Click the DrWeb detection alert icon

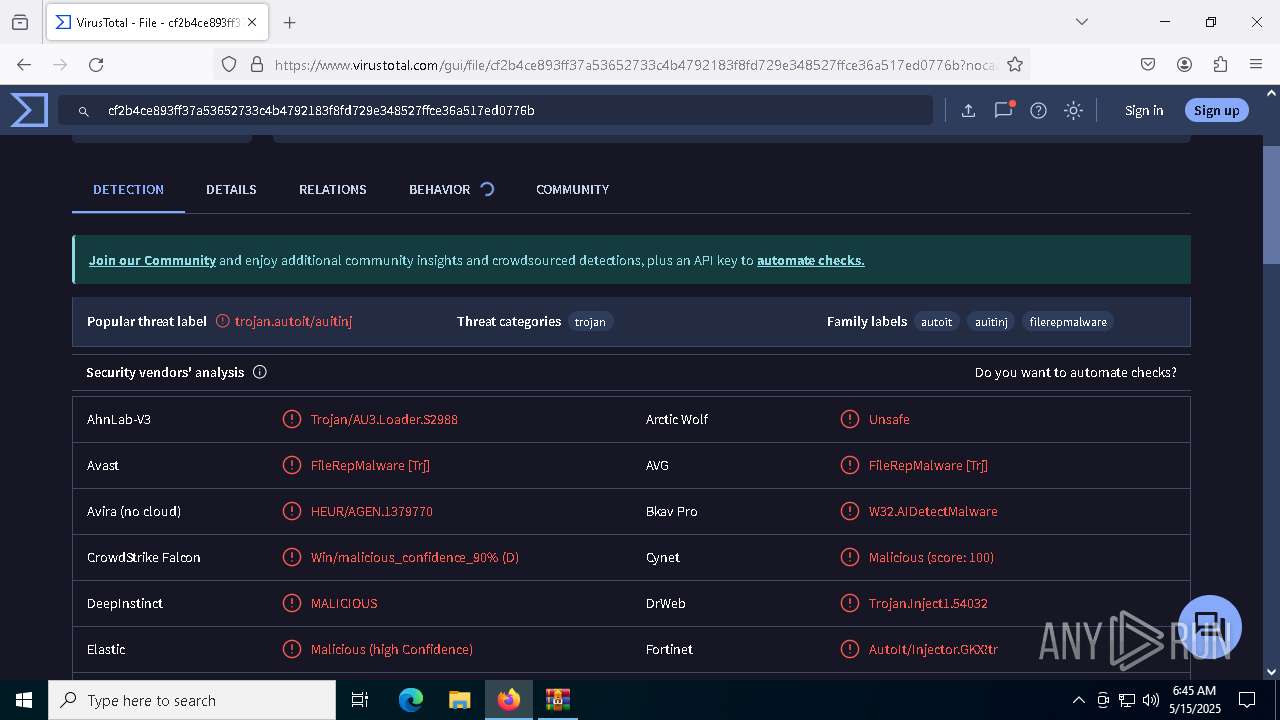pos(850,603)
